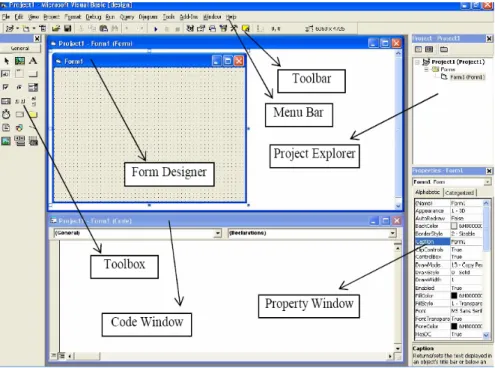Select the CommandButton control in the toolbox
The image size is (495, 368).
click(33, 74)
